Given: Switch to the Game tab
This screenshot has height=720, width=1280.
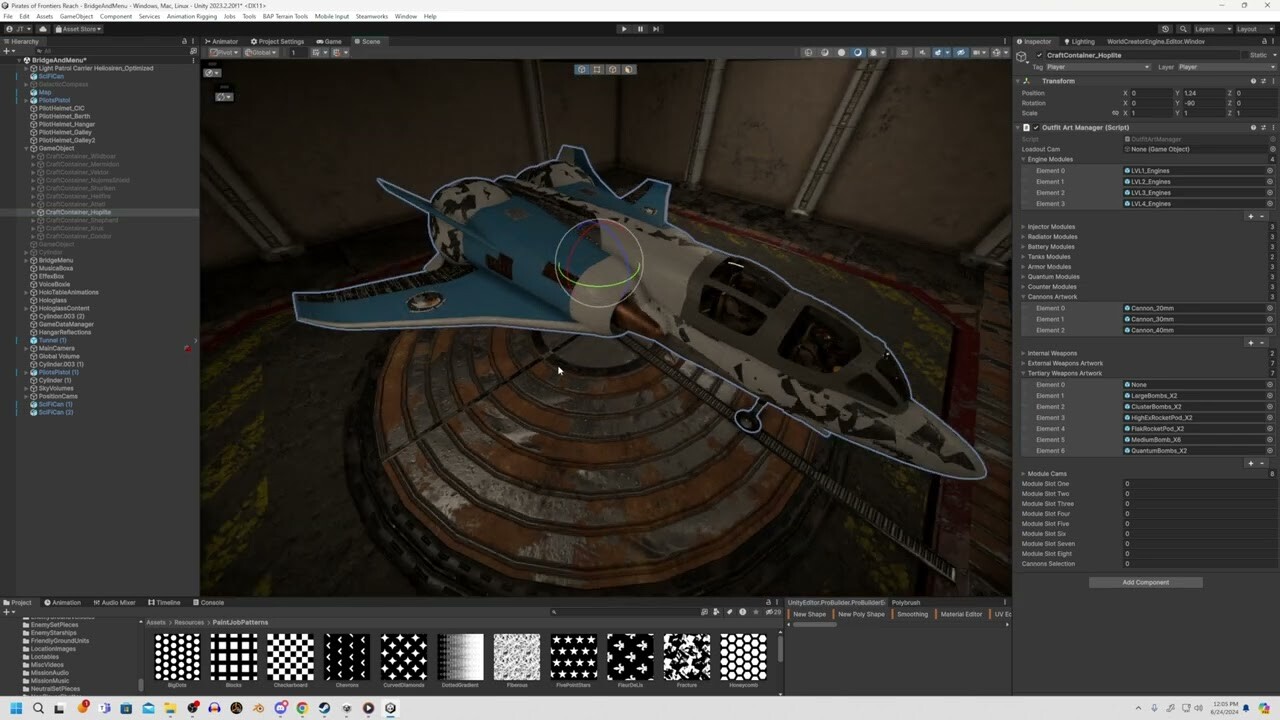Looking at the screenshot, I should coord(332,41).
